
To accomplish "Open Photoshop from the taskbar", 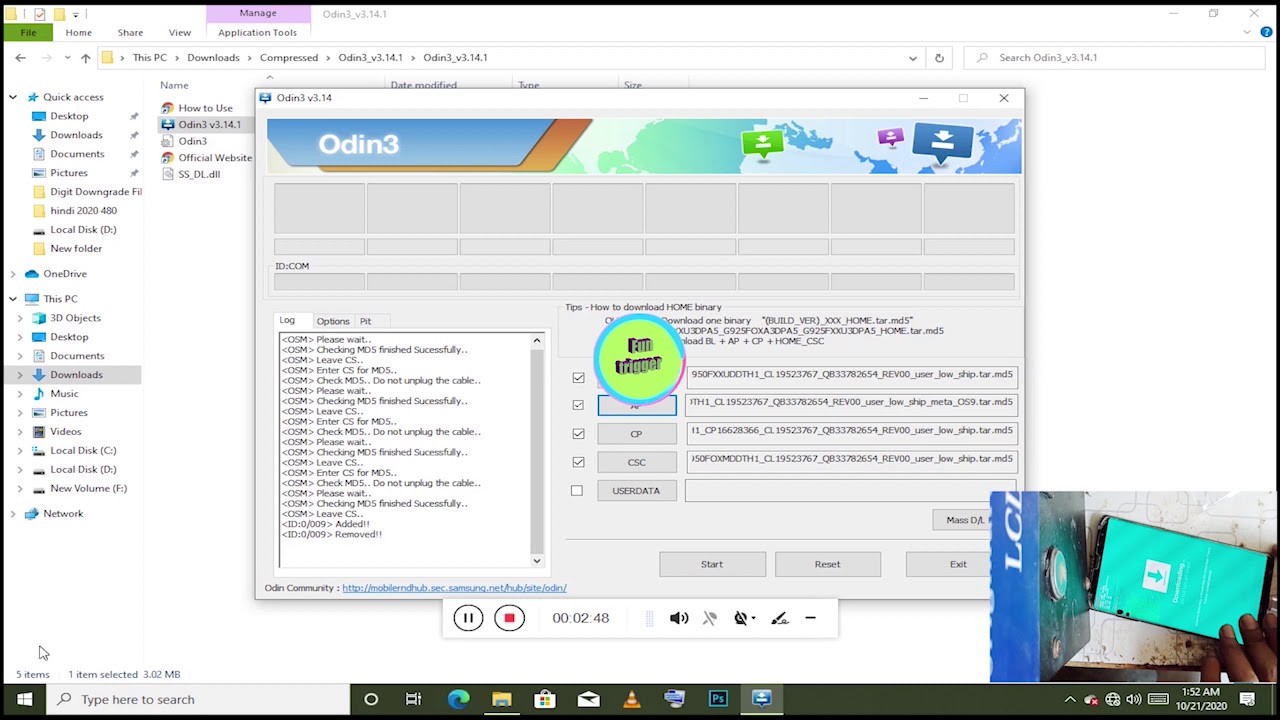I will click(x=718, y=699).
